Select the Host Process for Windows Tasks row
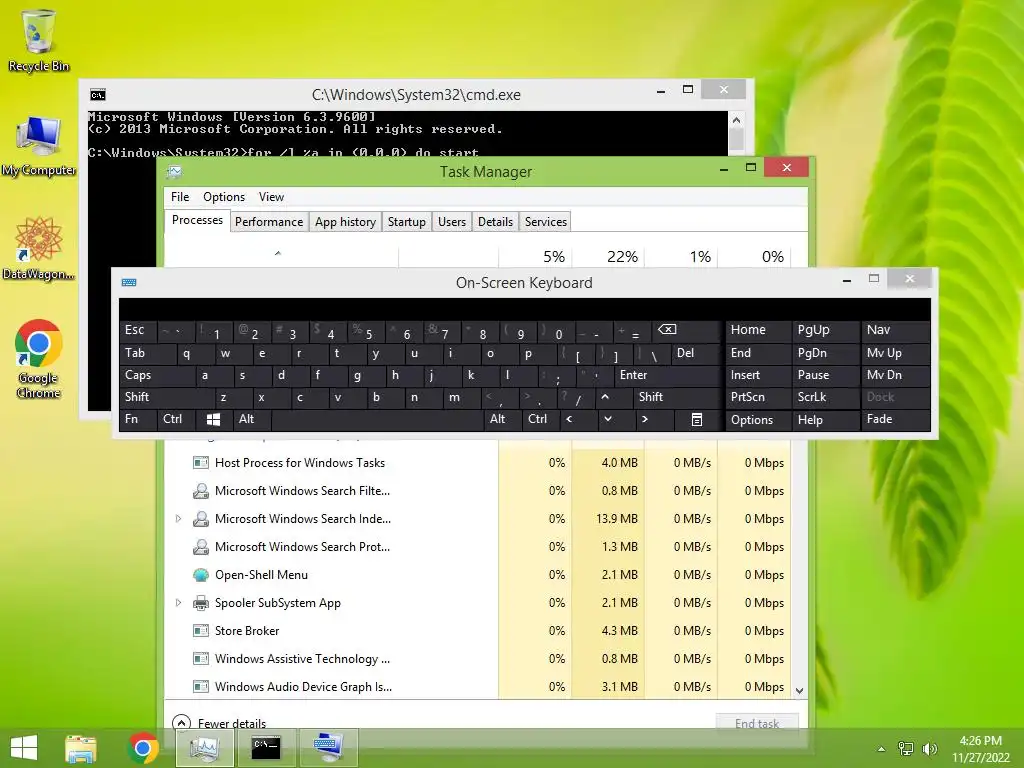This screenshot has height=768, width=1024. pyautogui.click(x=478, y=462)
